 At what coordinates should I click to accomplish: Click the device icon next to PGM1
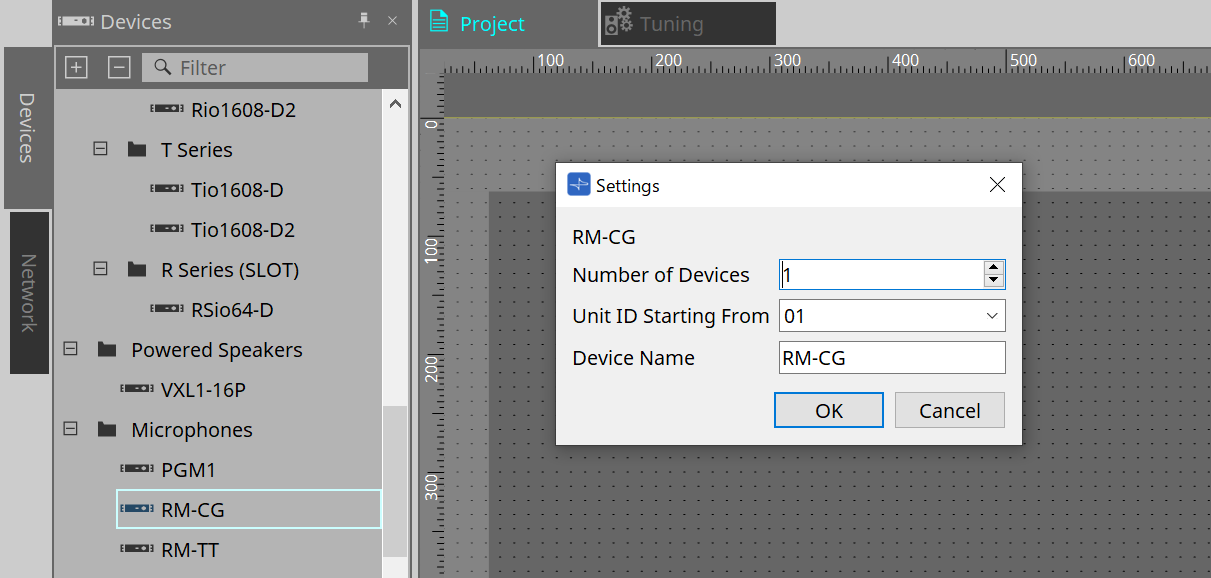pos(138,469)
